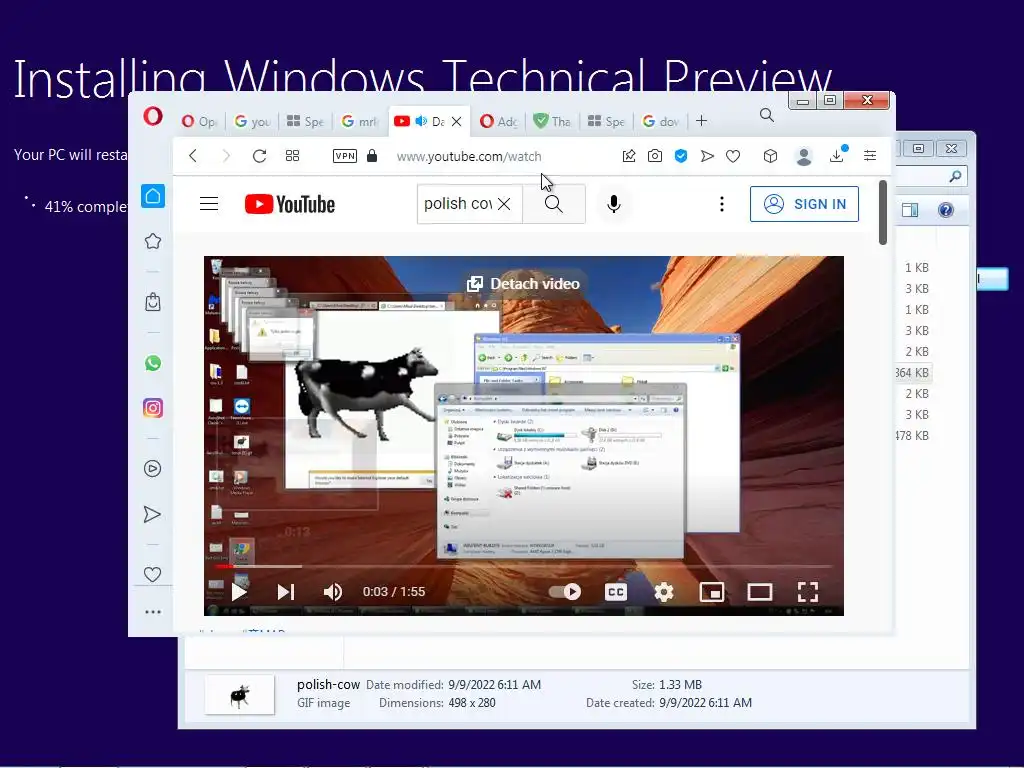Add page to bookmarks with heart icon
This screenshot has width=1024, height=768.
[733, 156]
